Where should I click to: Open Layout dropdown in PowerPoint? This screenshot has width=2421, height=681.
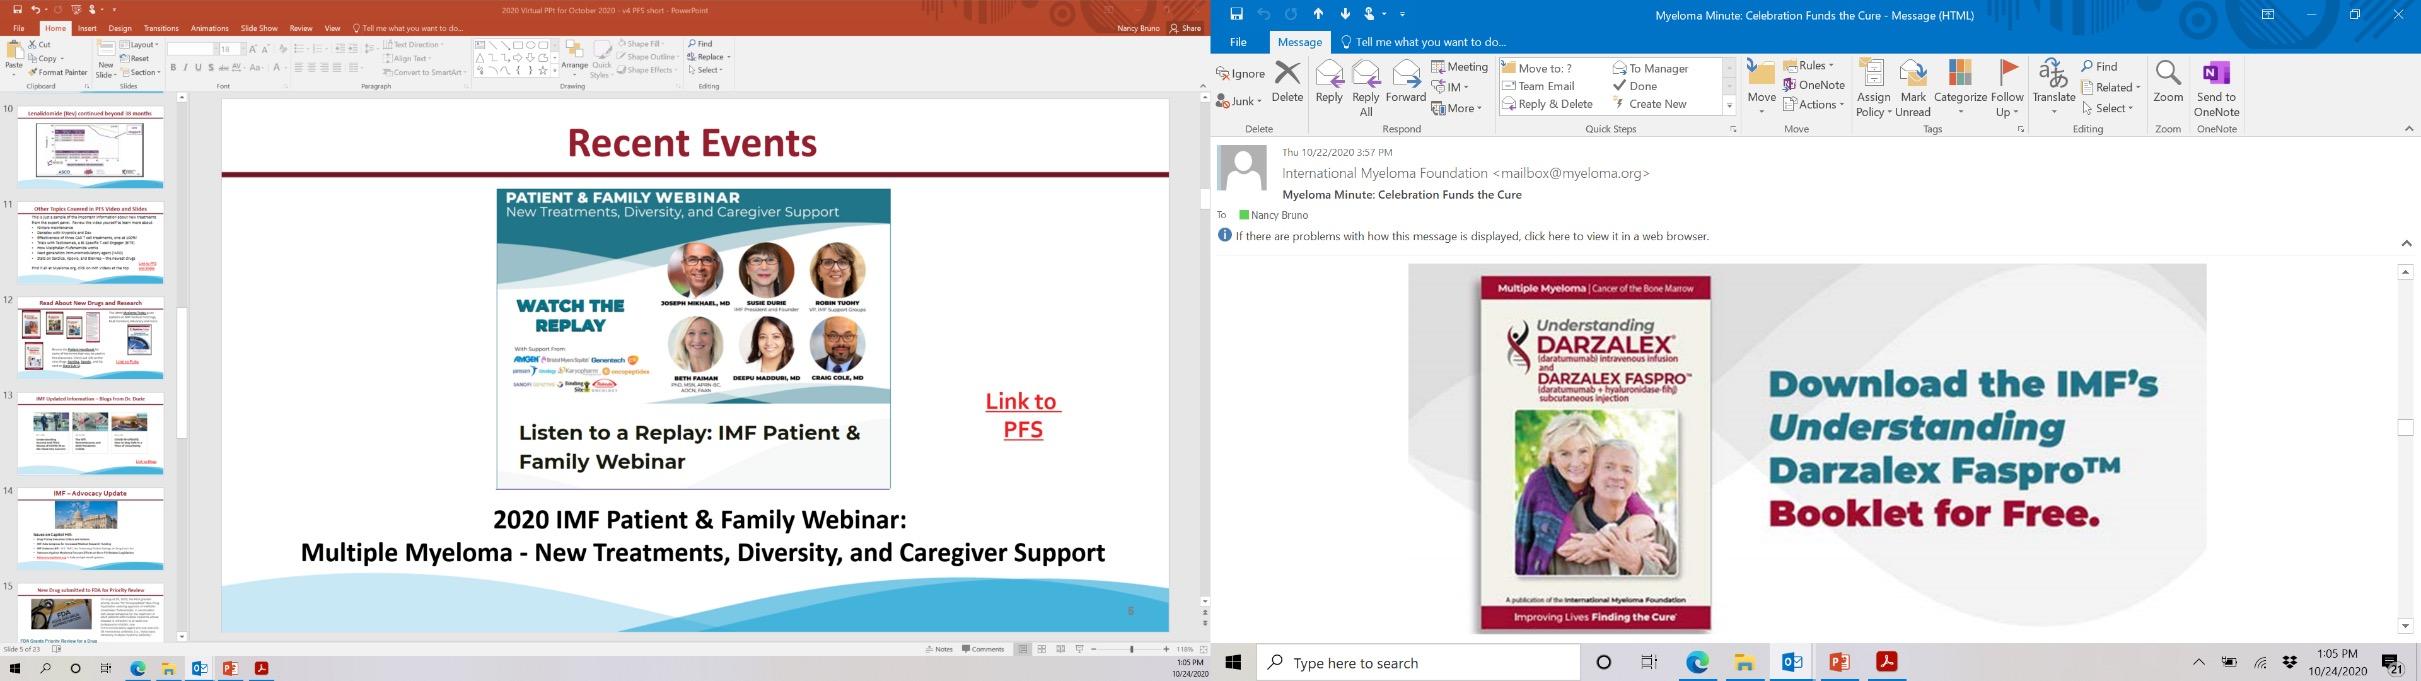(x=139, y=45)
